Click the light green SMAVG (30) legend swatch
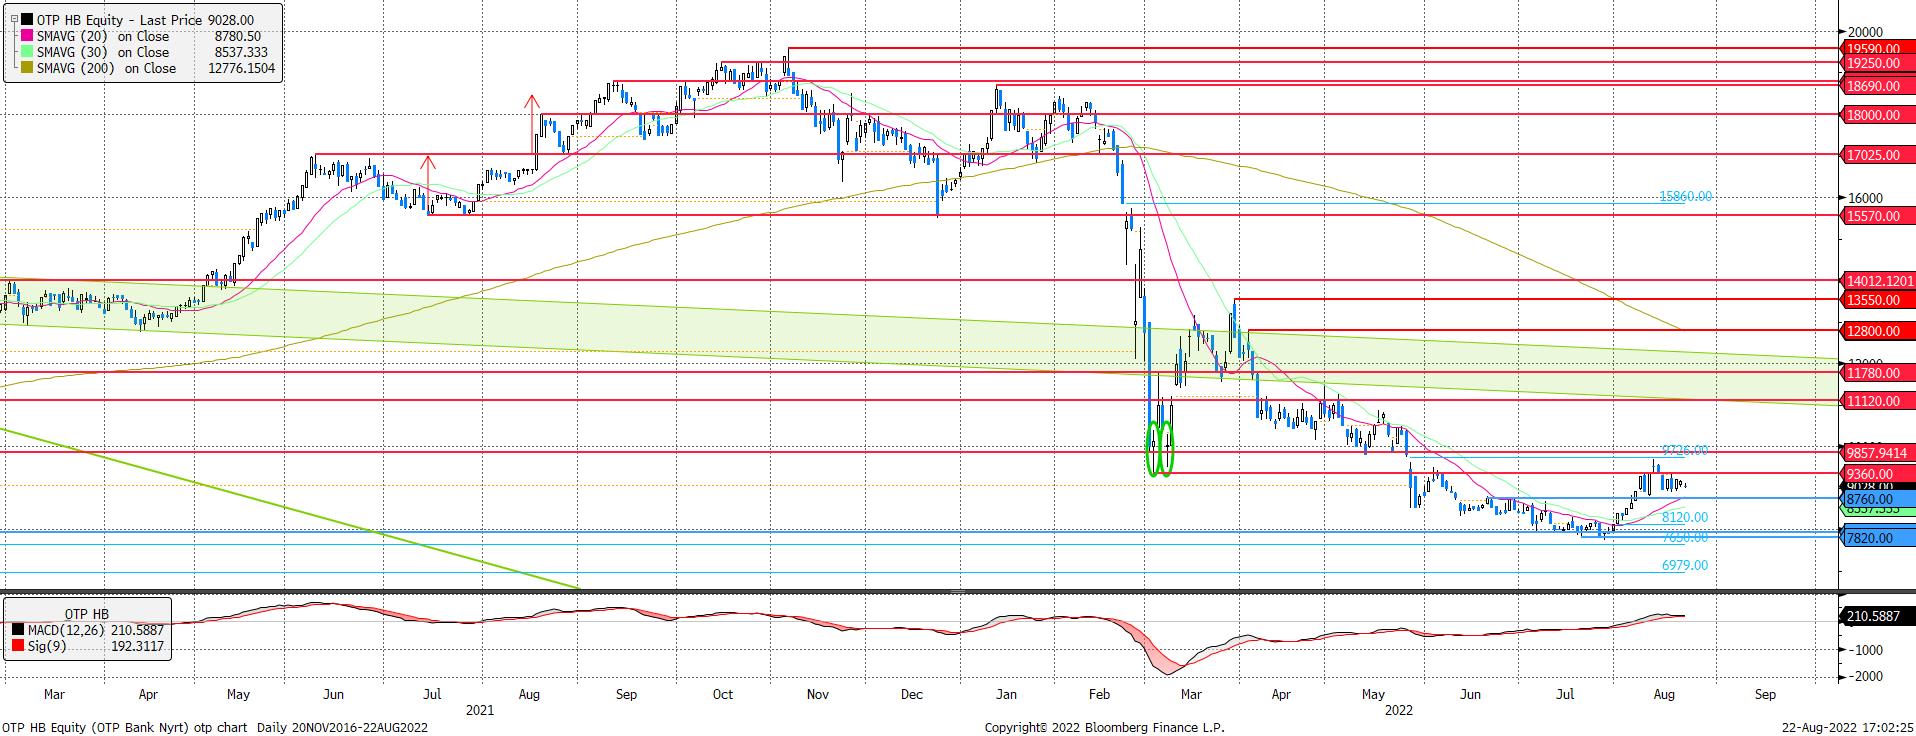This screenshot has height=736, width=1916. (26, 52)
